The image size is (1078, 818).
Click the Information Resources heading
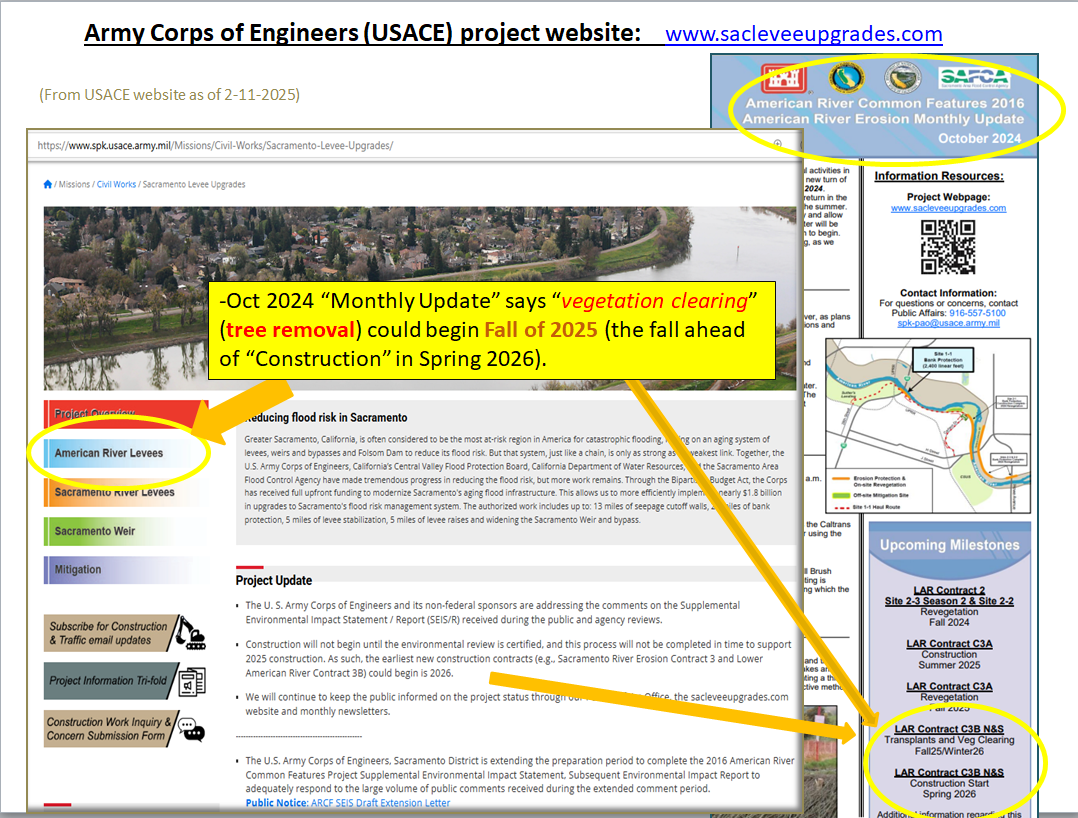click(x=938, y=176)
